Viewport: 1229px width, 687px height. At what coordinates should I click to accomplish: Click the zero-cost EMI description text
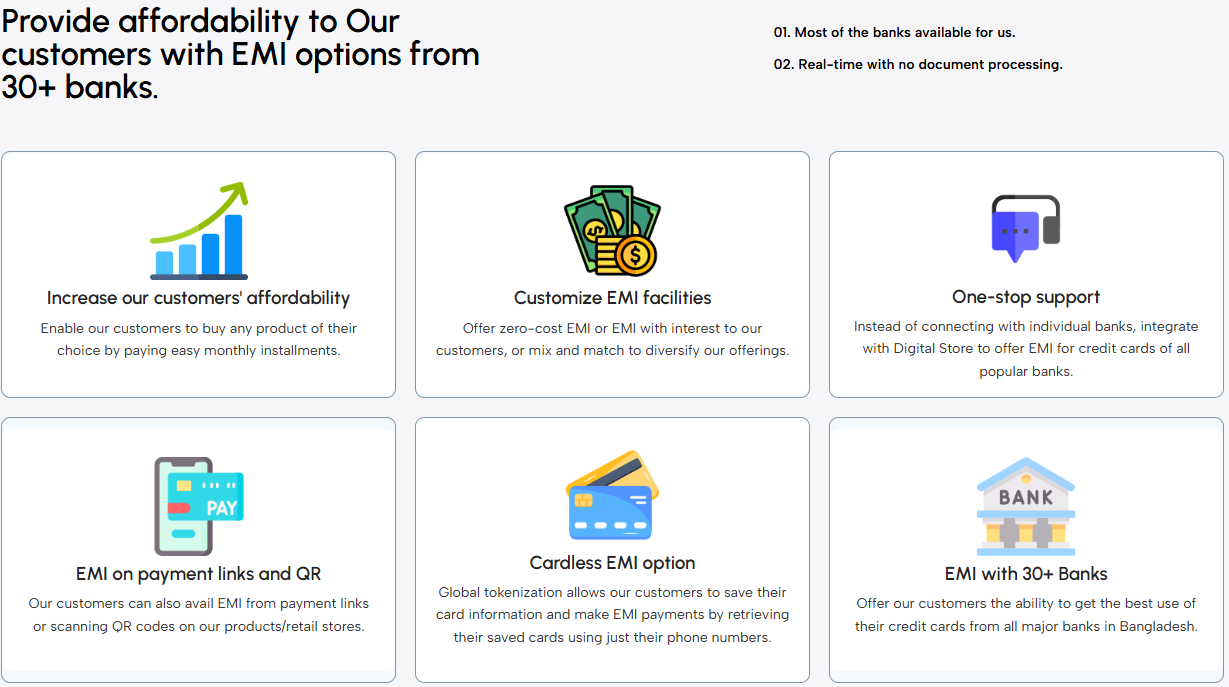tap(613, 339)
